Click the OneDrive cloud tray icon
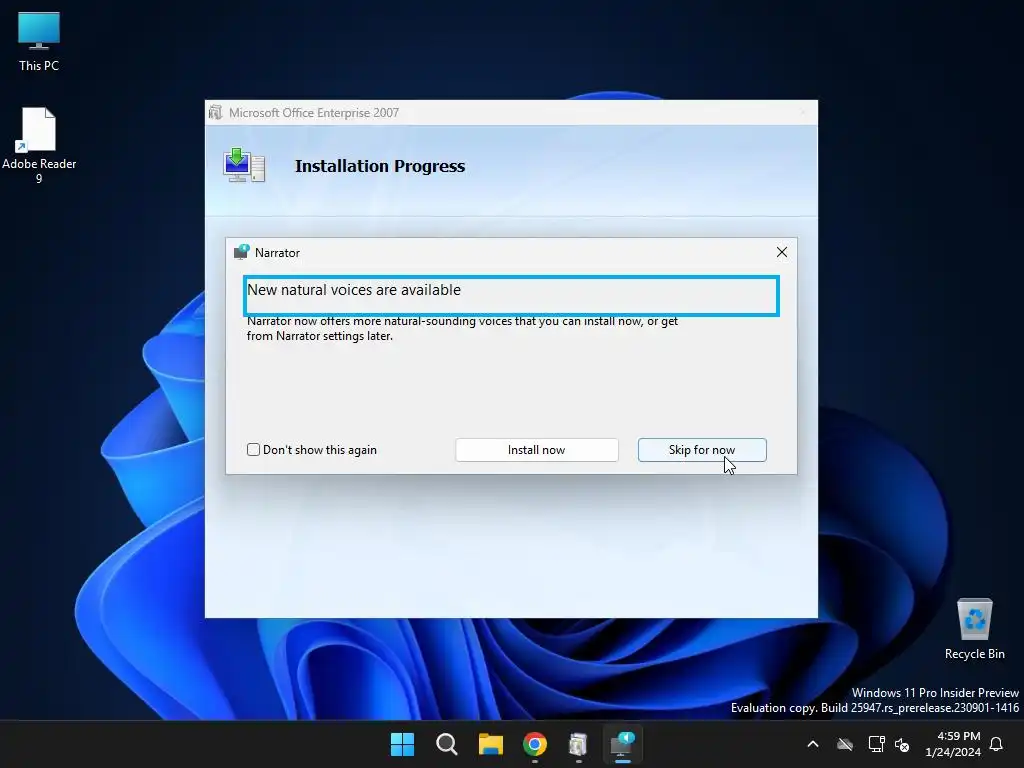 pyautogui.click(x=845, y=744)
